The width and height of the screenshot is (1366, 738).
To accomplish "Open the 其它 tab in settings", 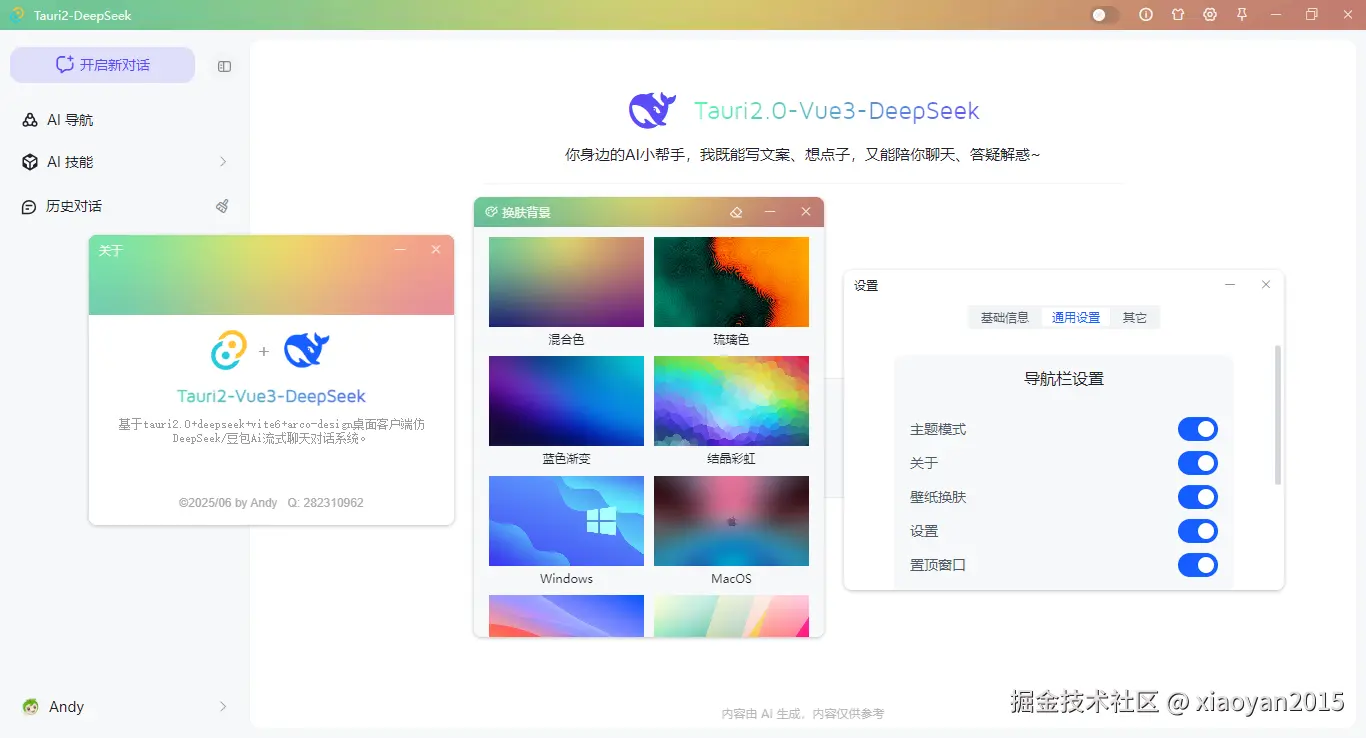I will tap(1135, 317).
